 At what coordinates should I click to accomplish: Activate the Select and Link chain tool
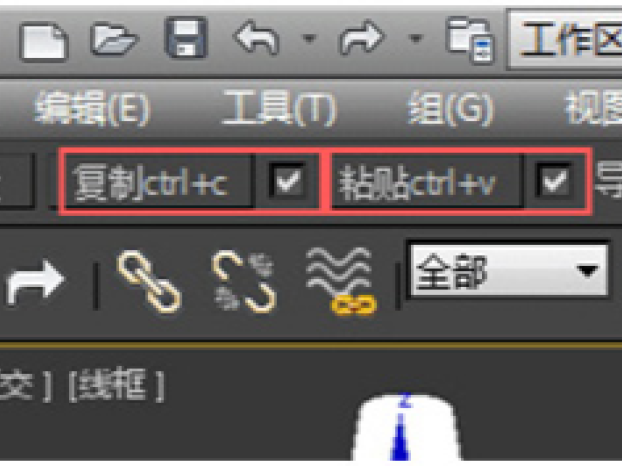pyautogui.click(x=149, y=281)
